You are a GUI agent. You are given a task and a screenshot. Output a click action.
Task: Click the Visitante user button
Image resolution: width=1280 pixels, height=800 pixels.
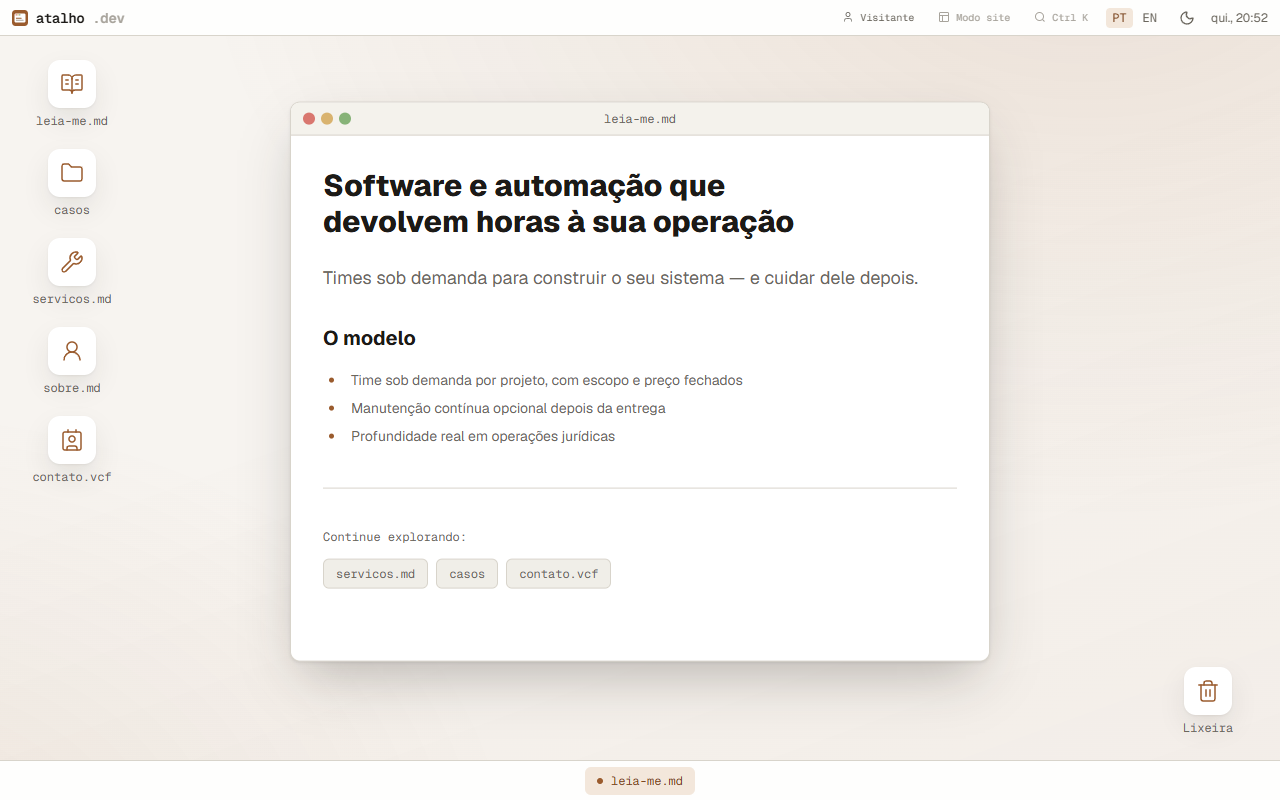pyautogui.click(x=878, y=18)
